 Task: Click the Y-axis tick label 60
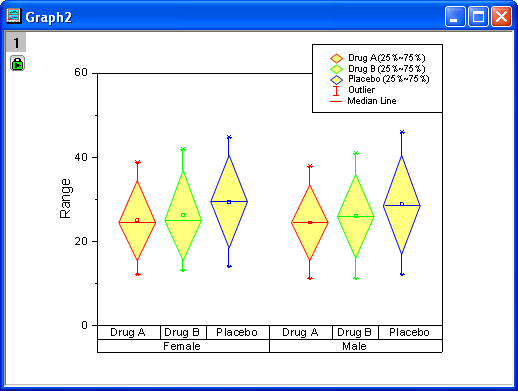[x=81, y=72]
